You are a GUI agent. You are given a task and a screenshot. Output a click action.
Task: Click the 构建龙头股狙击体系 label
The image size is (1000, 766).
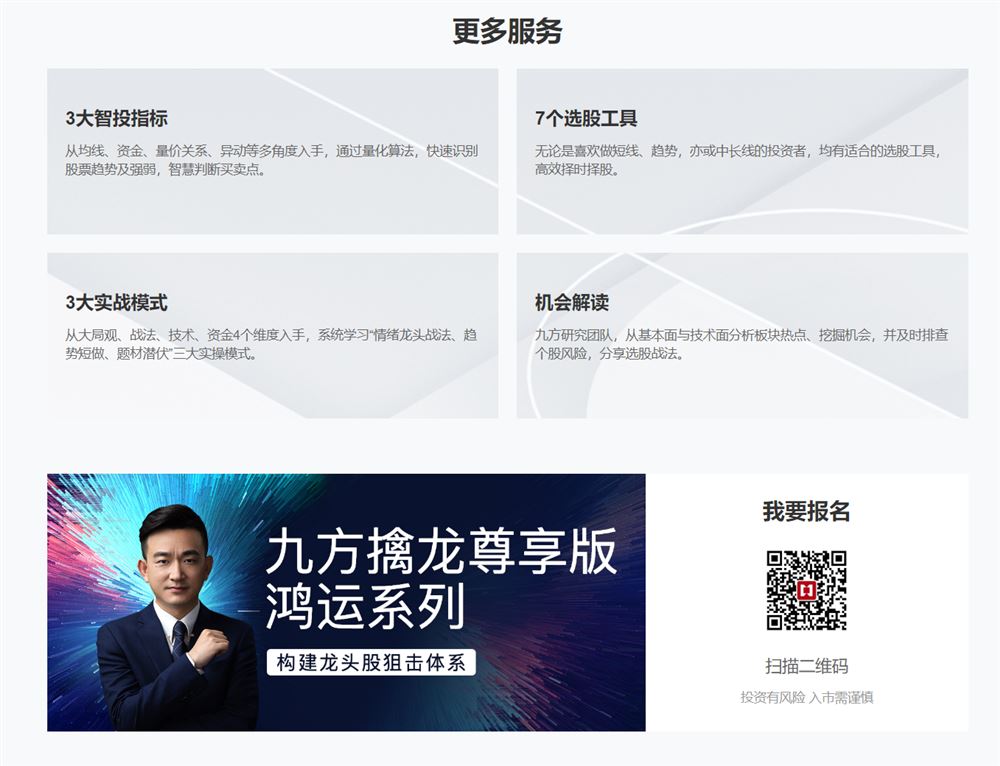pos(371,663)
